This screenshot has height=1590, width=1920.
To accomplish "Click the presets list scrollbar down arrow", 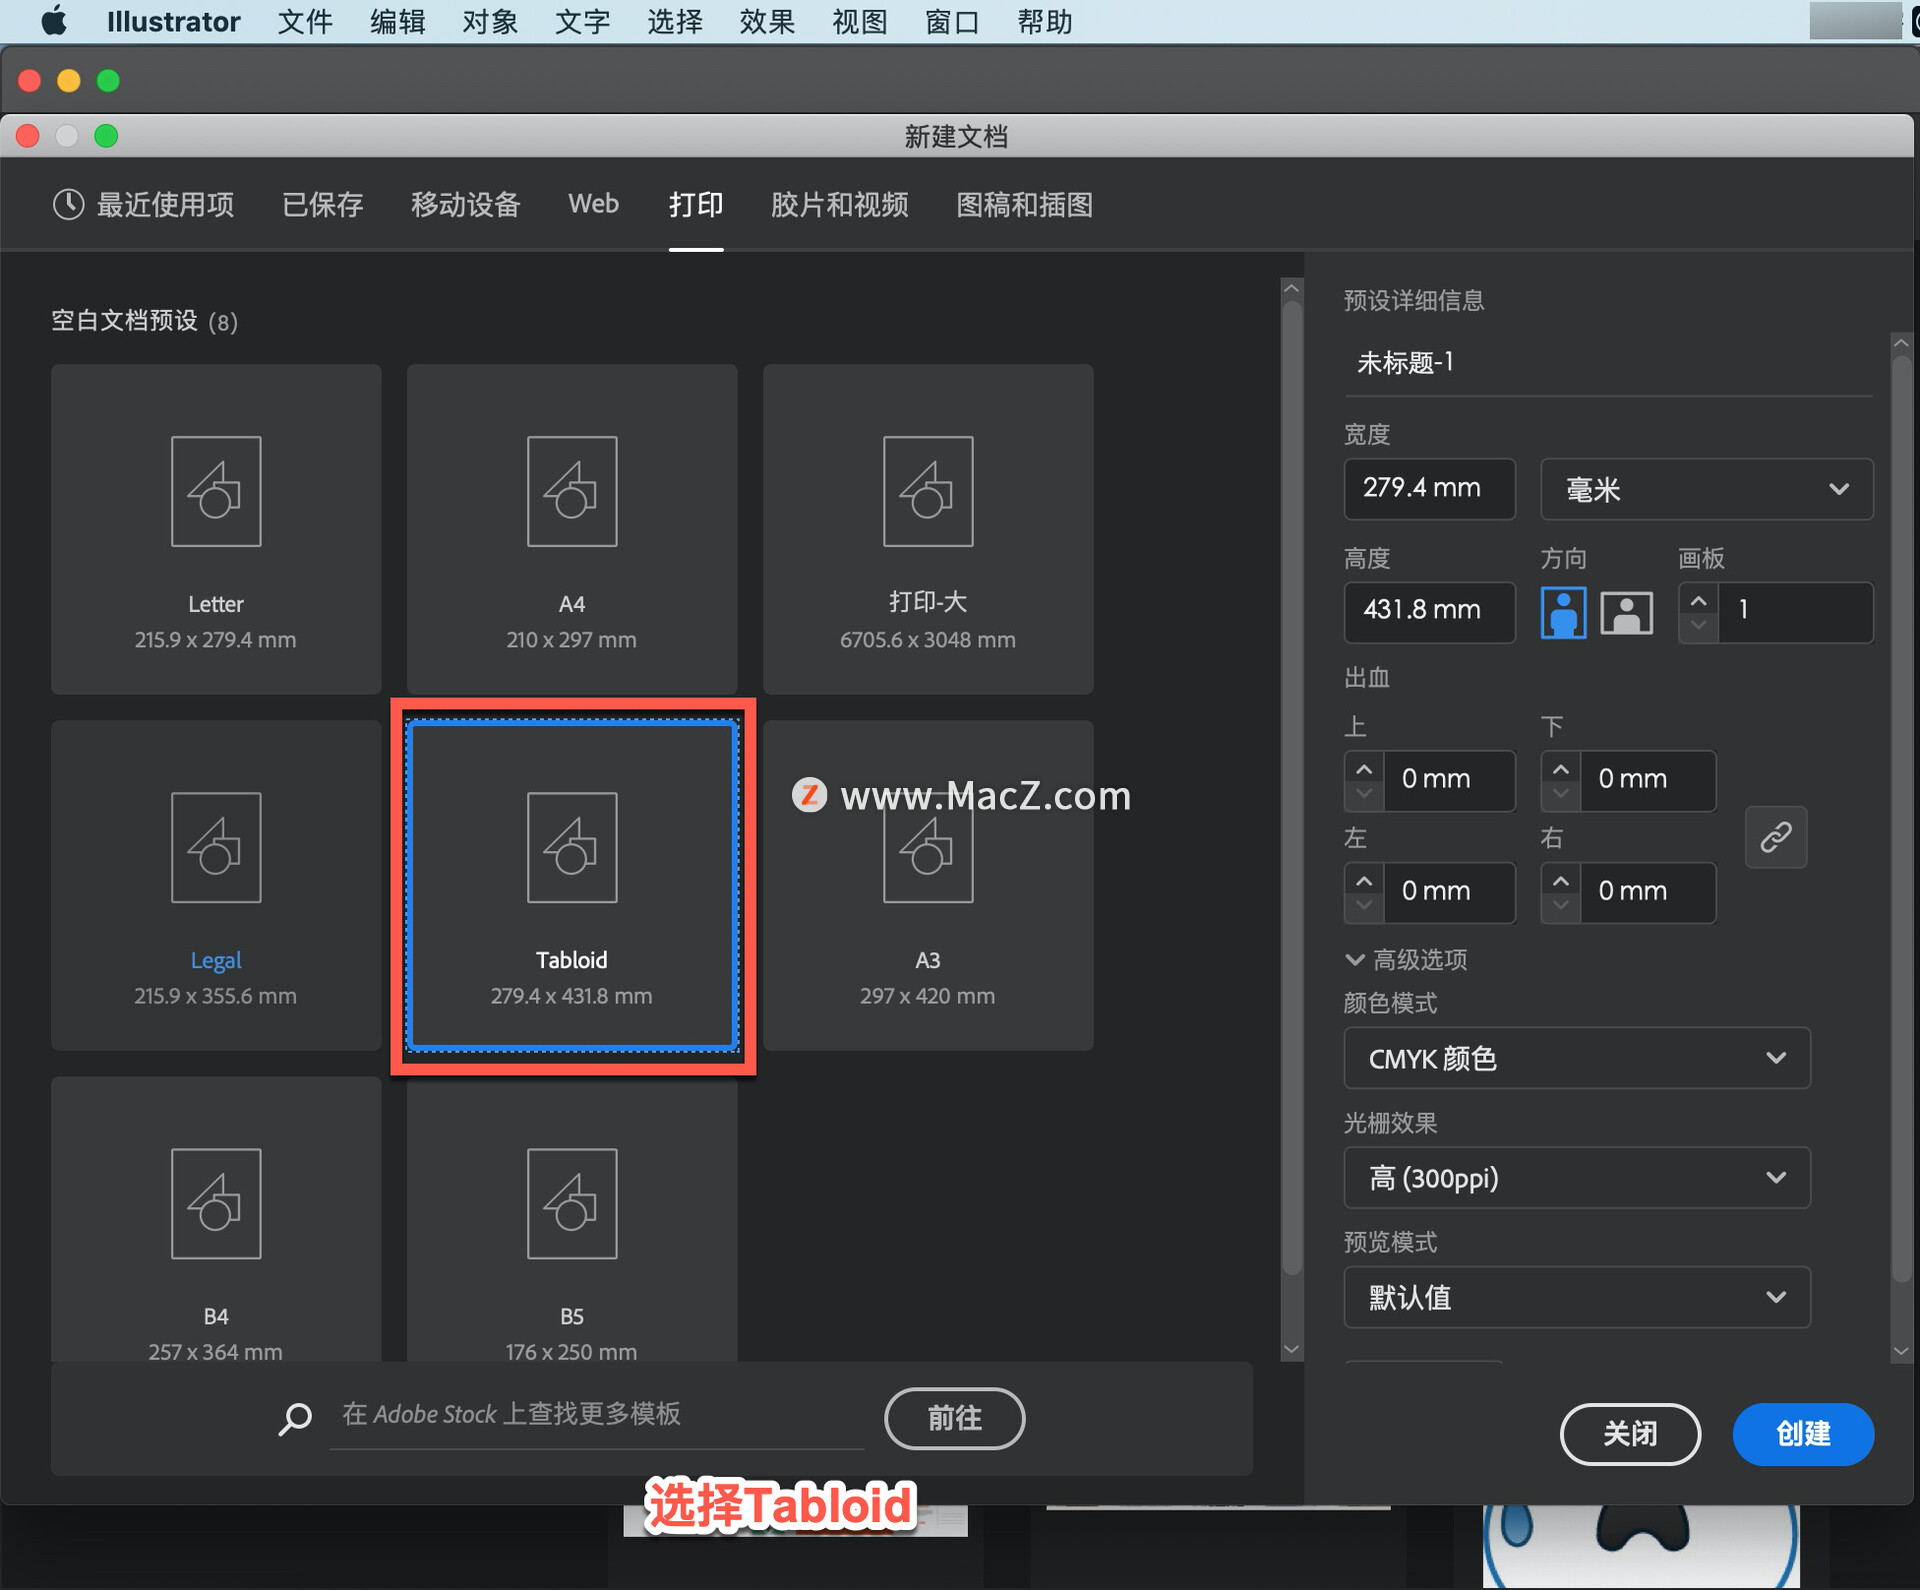I will pos(1292,1349).
